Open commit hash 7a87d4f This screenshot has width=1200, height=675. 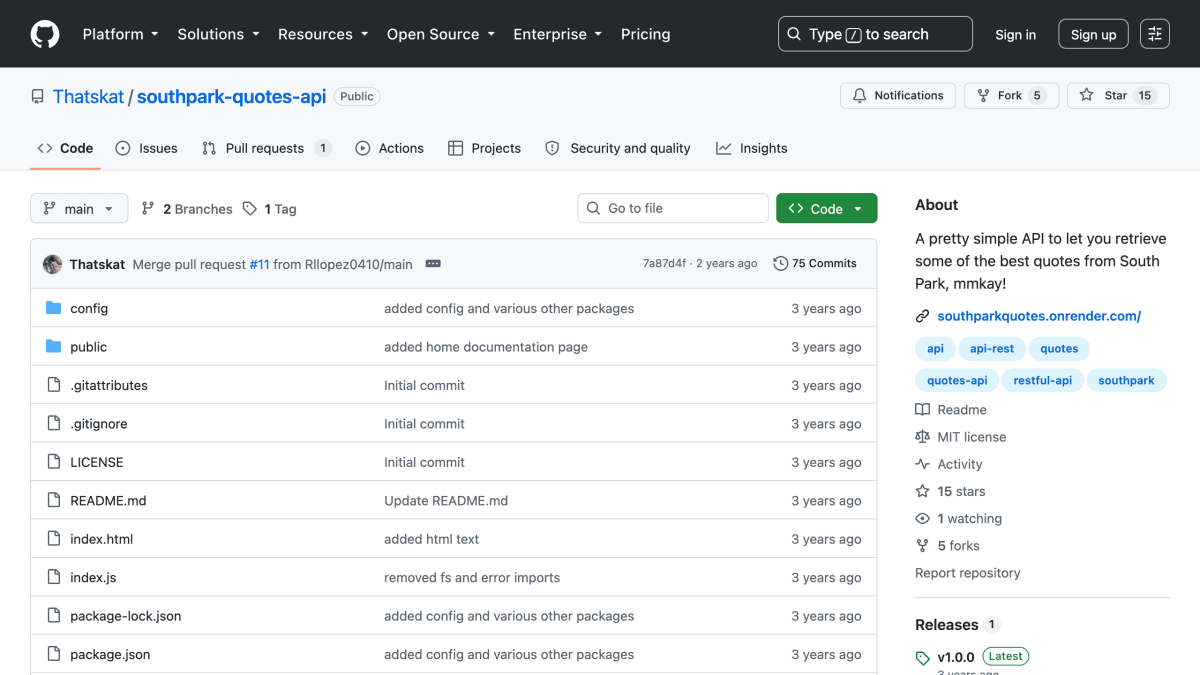(664, 264)
